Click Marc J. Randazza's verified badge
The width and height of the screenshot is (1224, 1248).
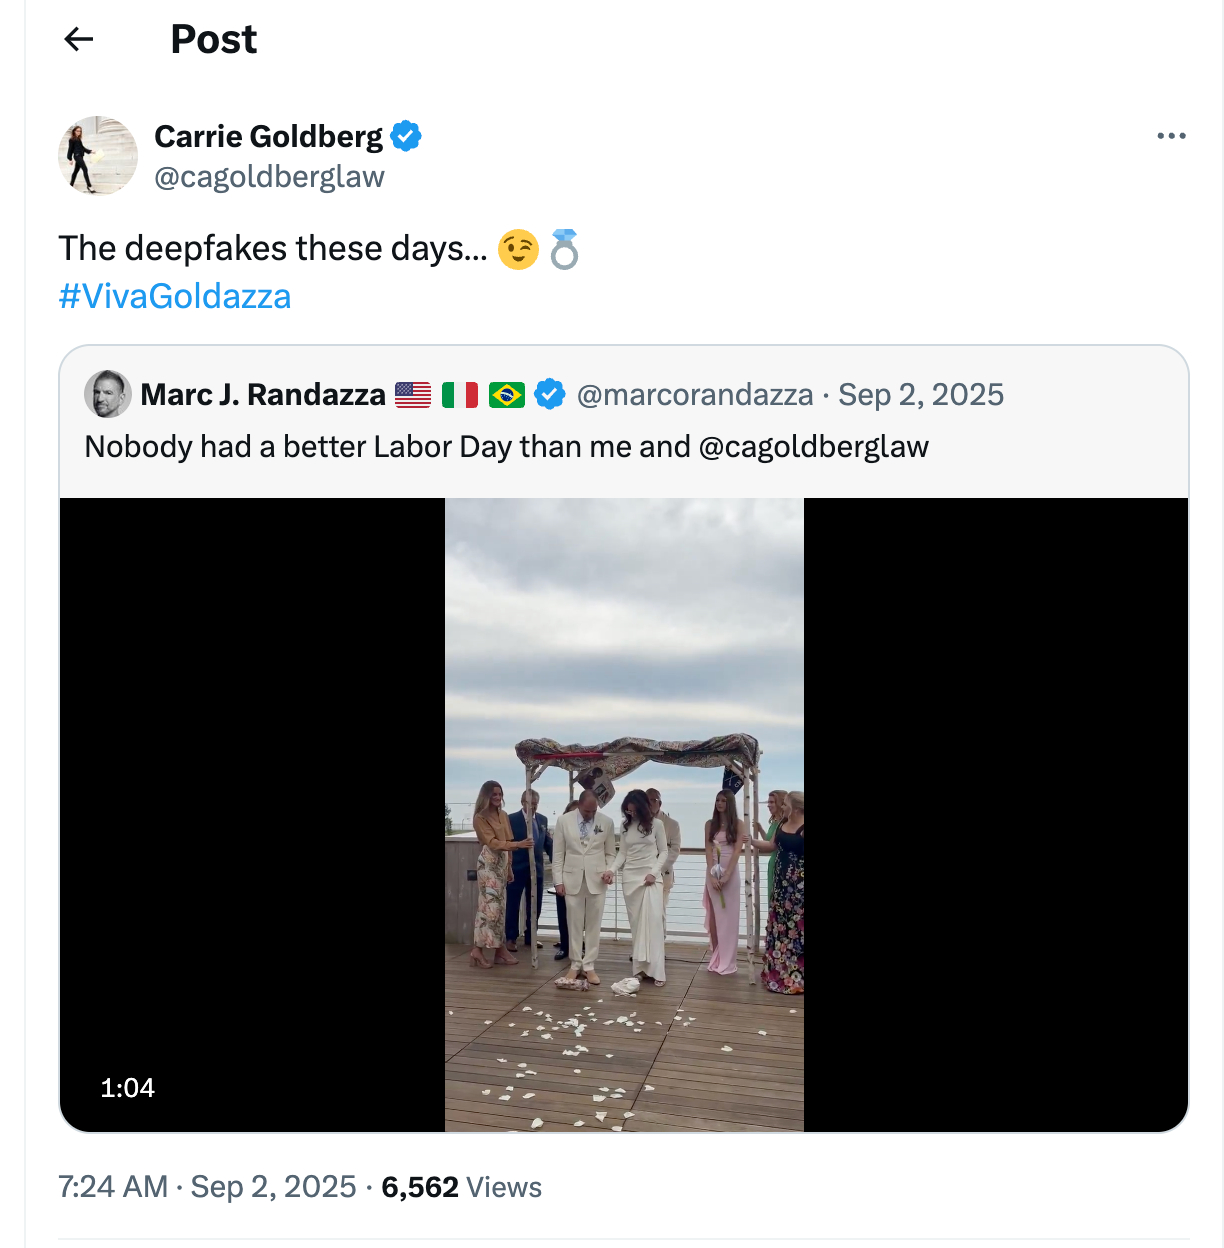tap(550, 395)
